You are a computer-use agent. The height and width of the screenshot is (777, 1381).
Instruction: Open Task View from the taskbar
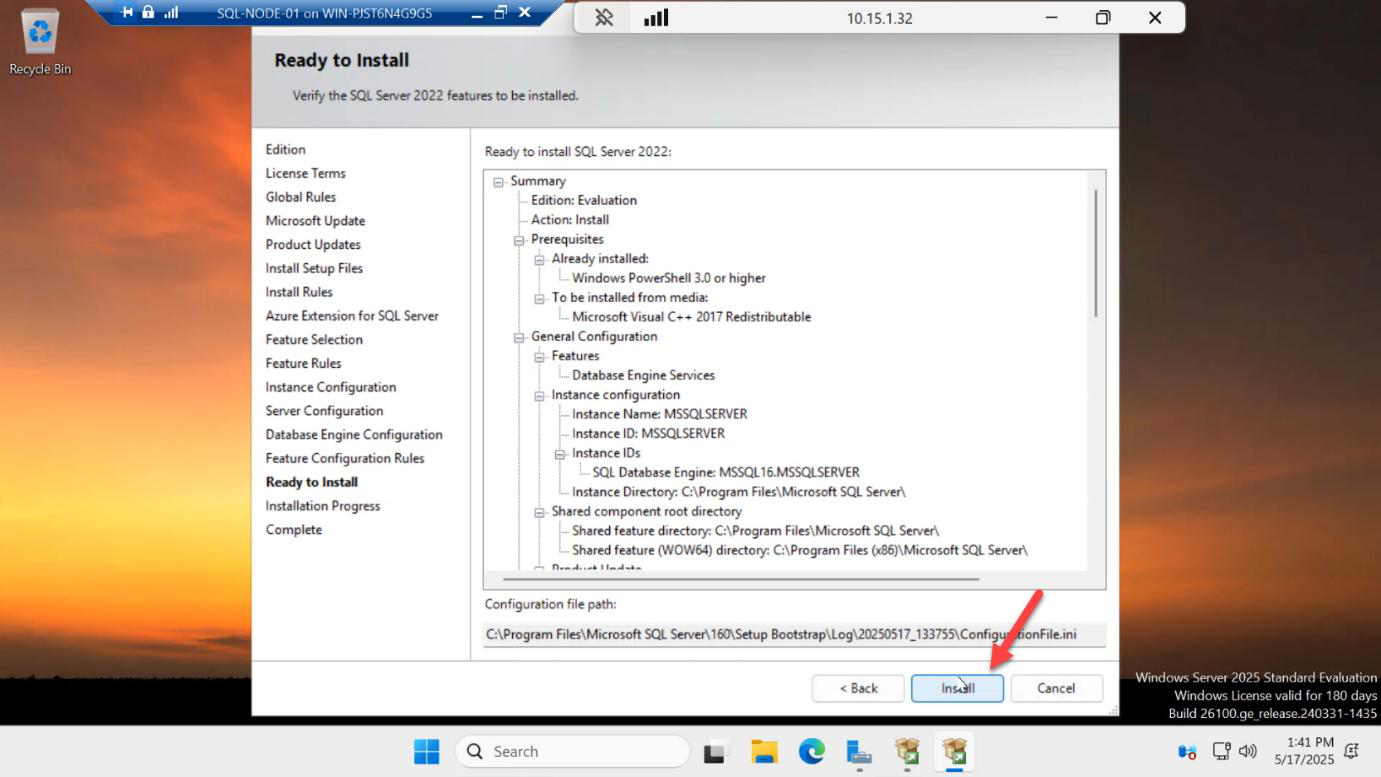pos(716,751)
